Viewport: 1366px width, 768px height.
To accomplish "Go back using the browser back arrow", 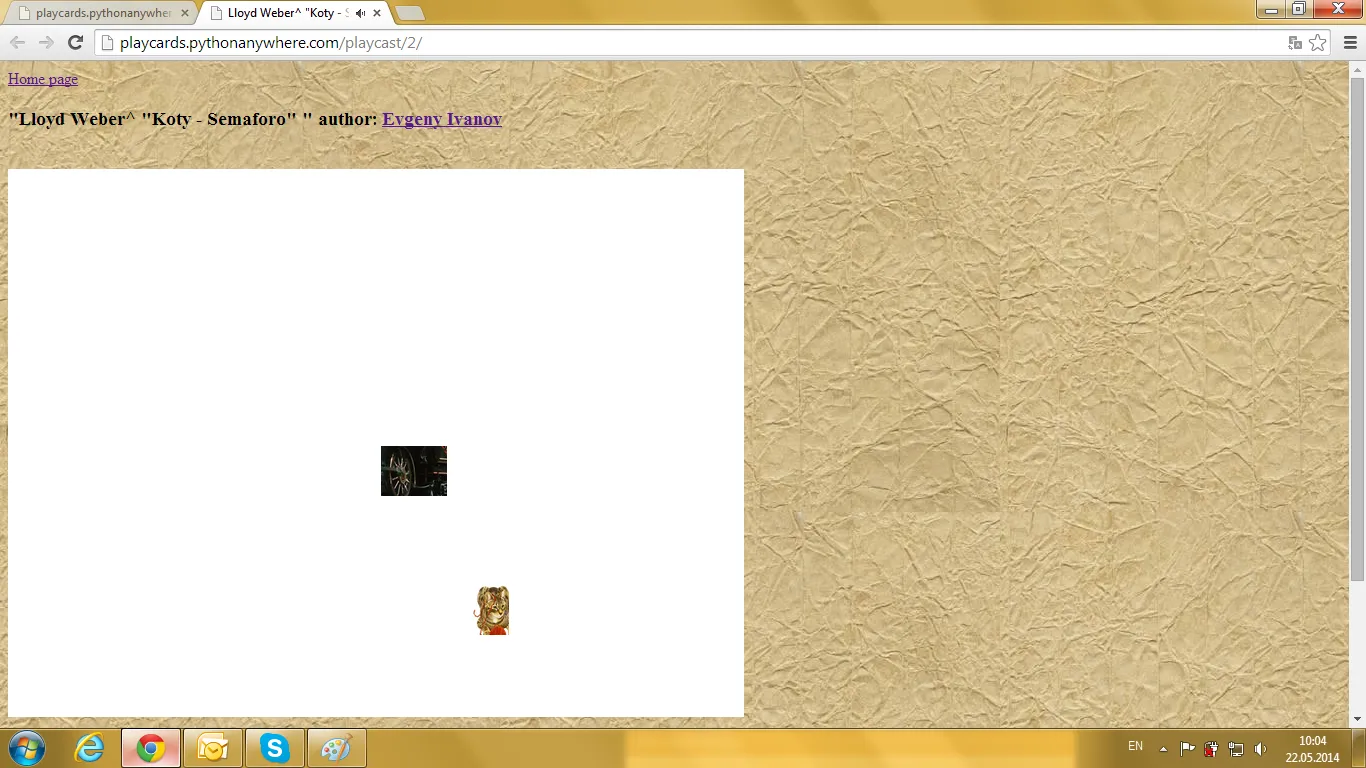I will [17, 42].
